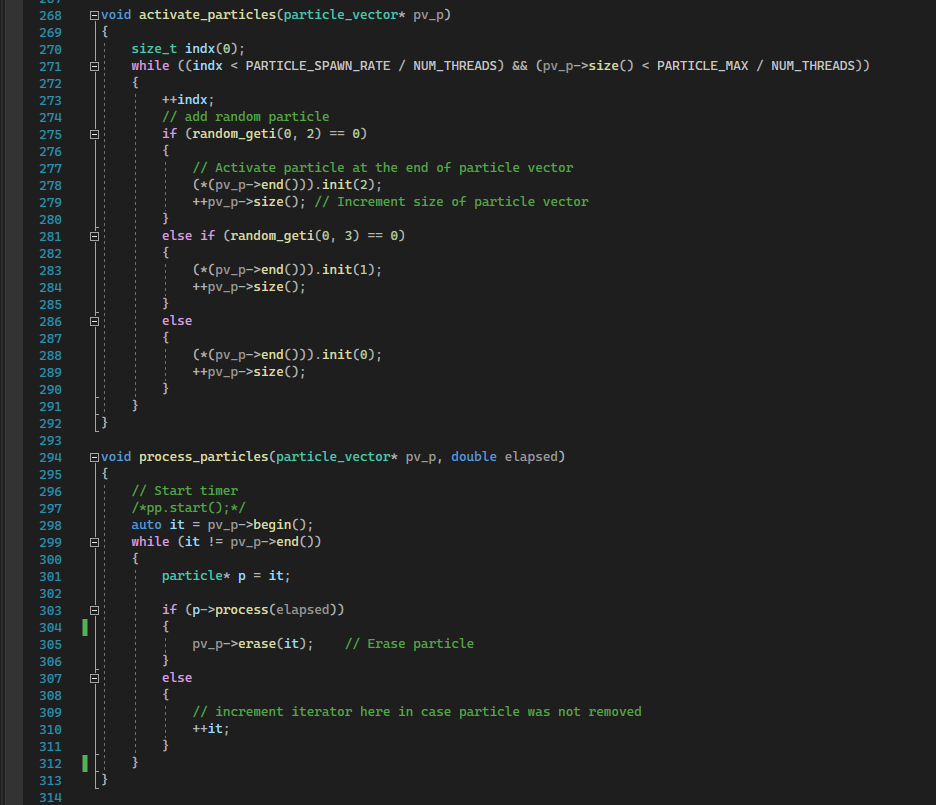
Task: Click the '// Erase particle' comment
Action: point(409,644)
